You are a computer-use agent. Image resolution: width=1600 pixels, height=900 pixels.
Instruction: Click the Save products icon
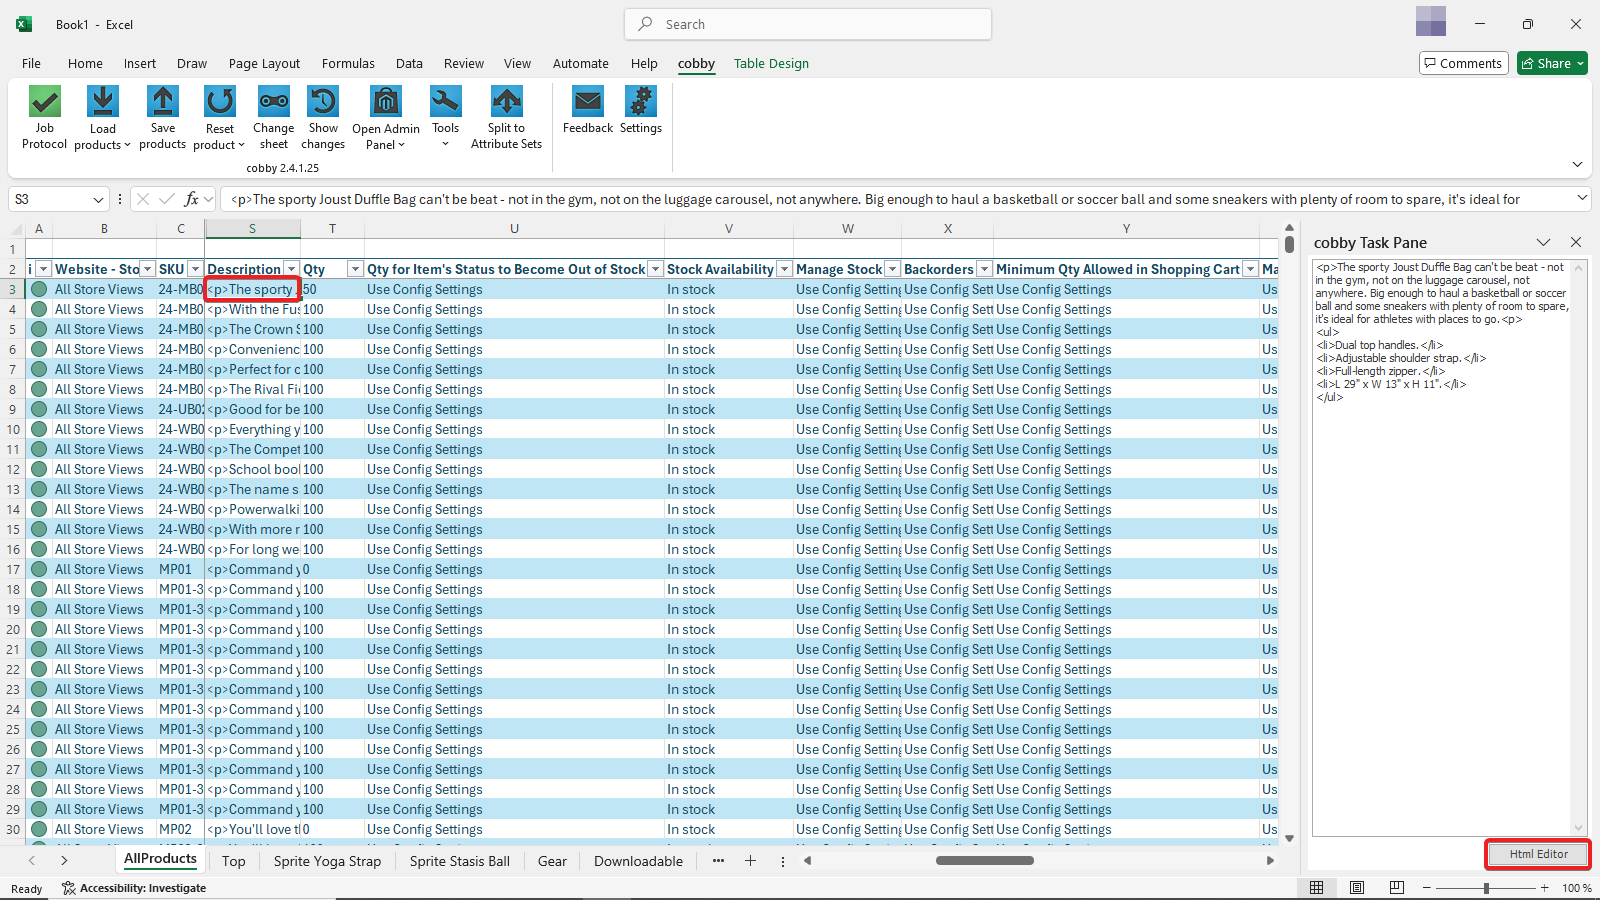[x=162, y=103]
